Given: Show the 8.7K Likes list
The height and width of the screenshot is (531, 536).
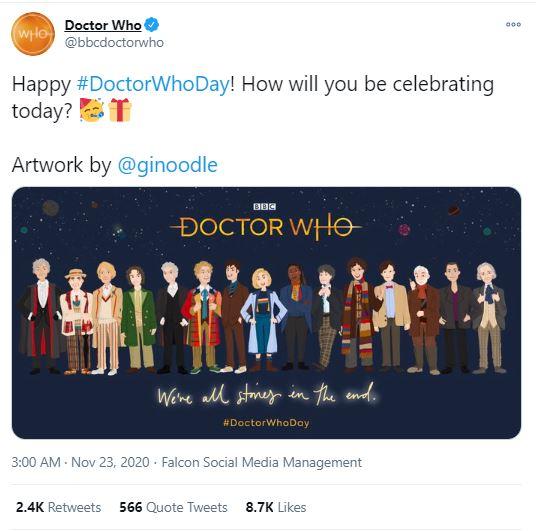Looking at the screenshot, I should tap(276, 507).
